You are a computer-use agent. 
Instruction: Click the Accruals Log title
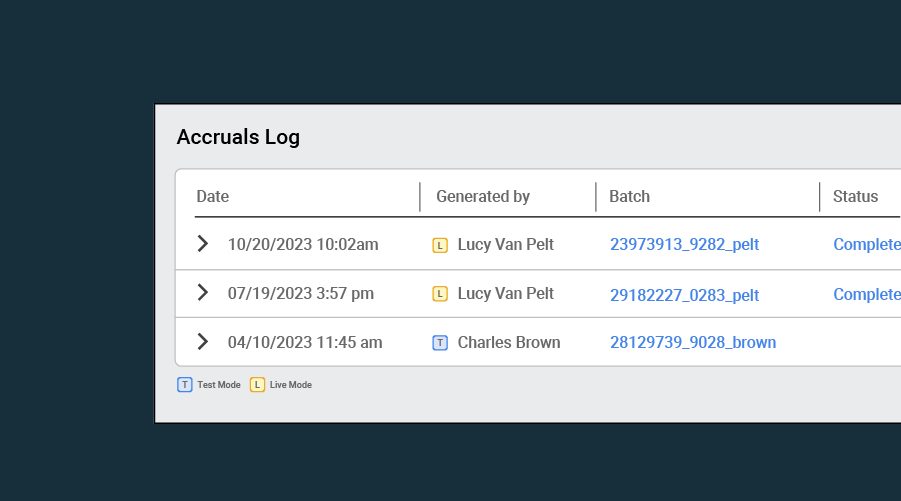238,137
